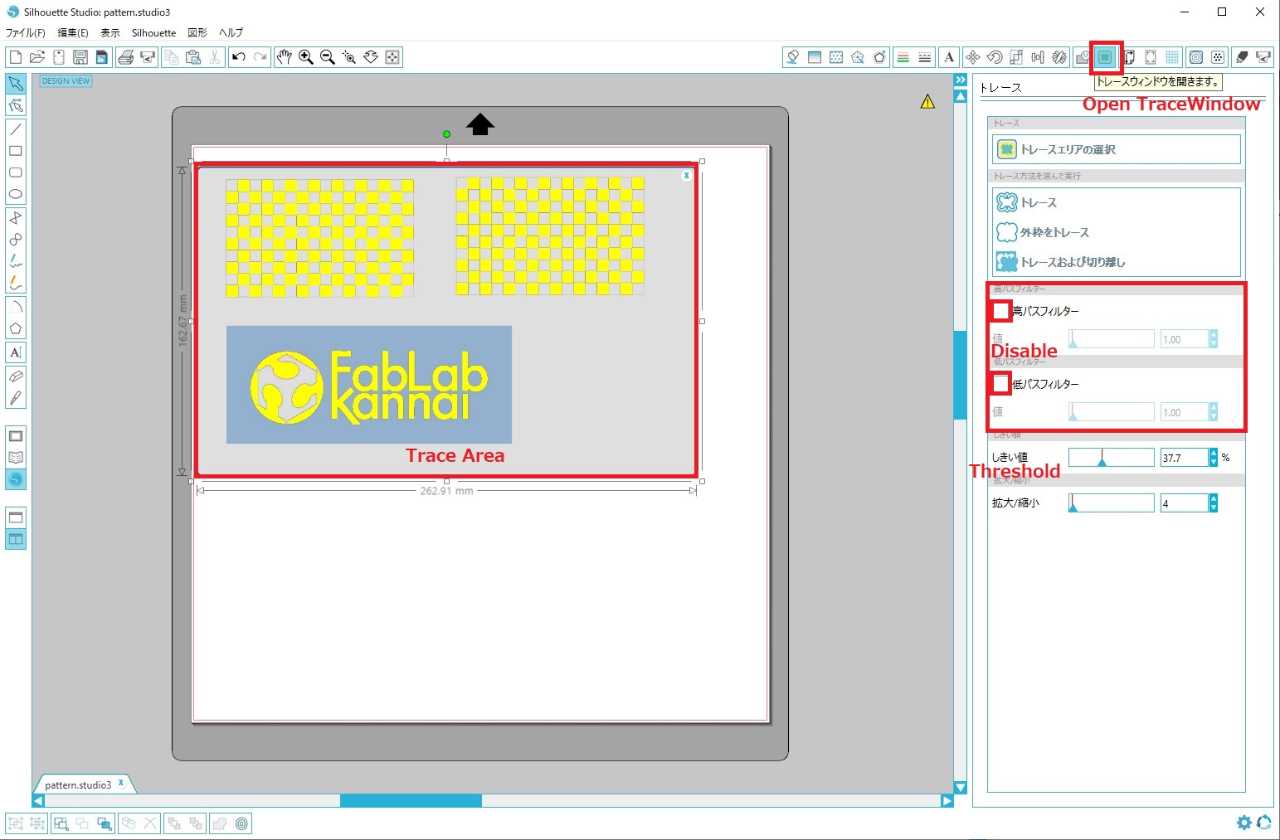Open the ヘルプ menu
This screenshot has width=1280, height=840.
231,33
